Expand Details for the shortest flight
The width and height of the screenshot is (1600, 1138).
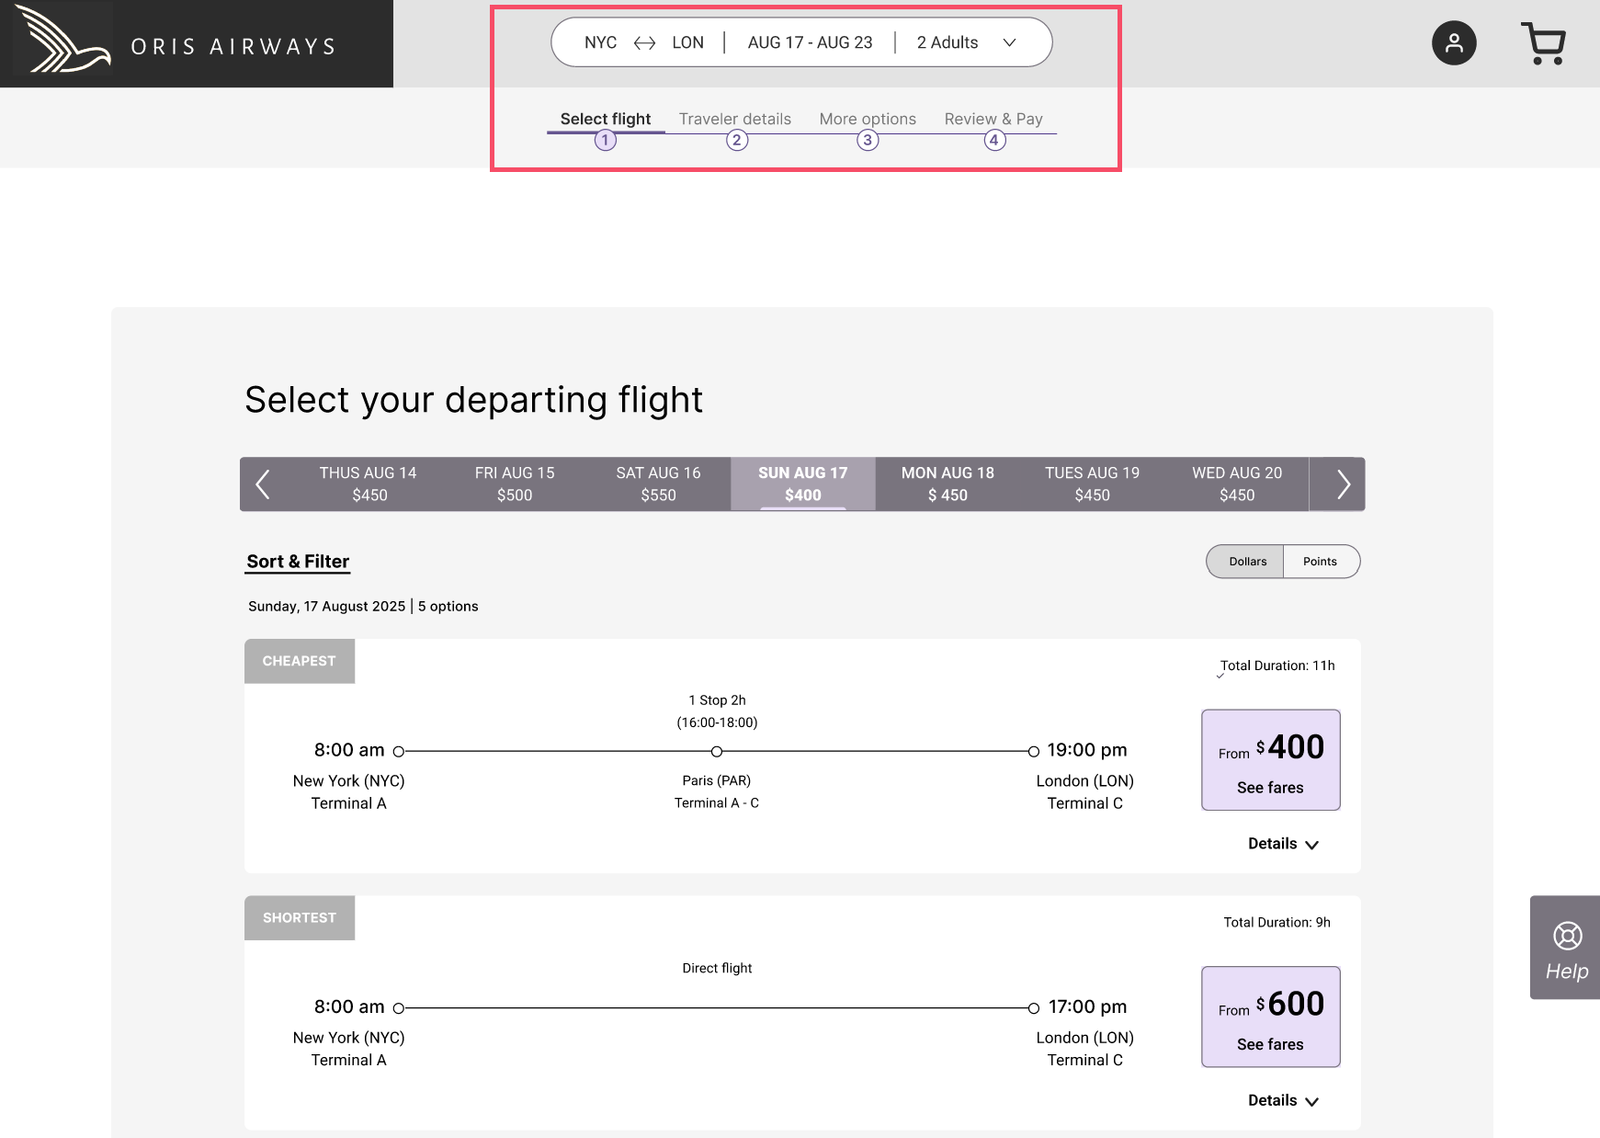pyautogui.click(x=1283, y=1101)
